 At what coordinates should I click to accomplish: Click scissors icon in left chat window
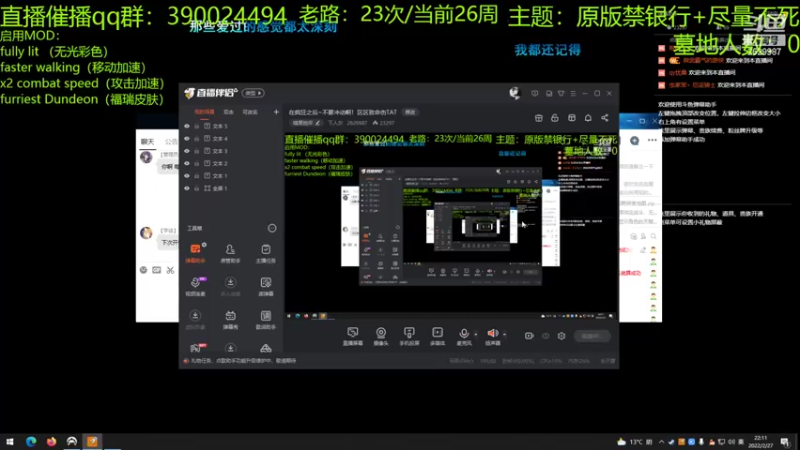(170, 270)
